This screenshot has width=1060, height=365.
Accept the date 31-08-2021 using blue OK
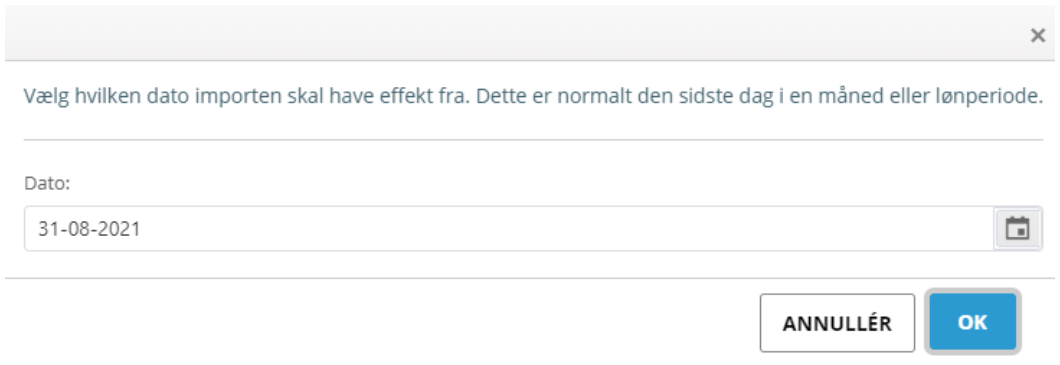click(972, 322)
